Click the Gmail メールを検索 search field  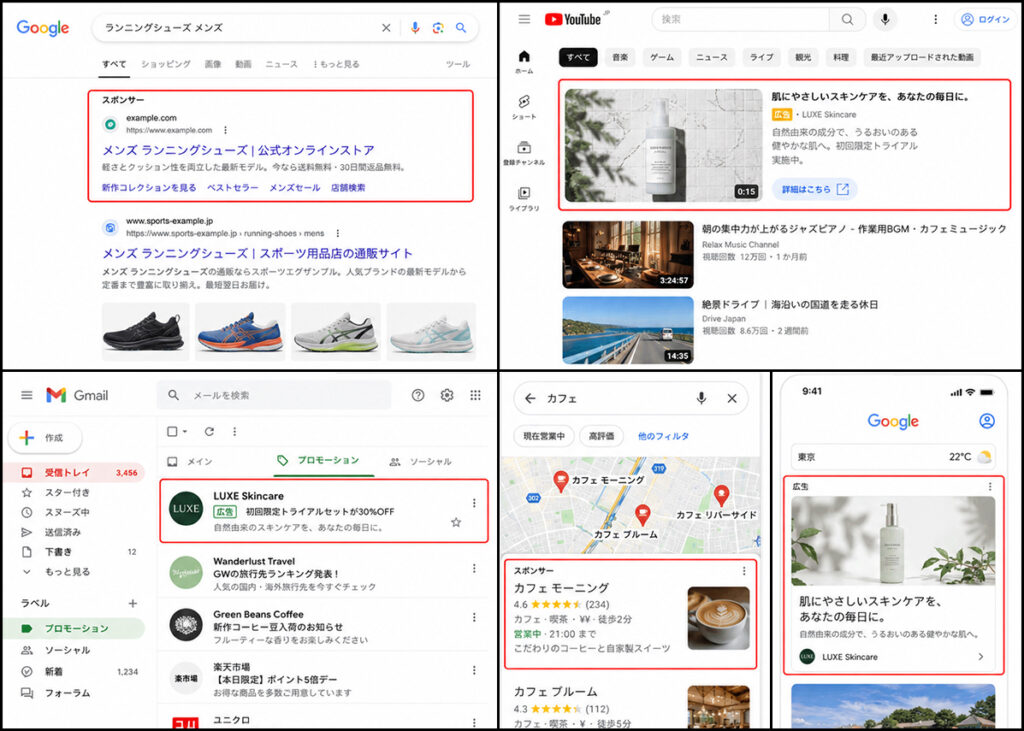274,395
